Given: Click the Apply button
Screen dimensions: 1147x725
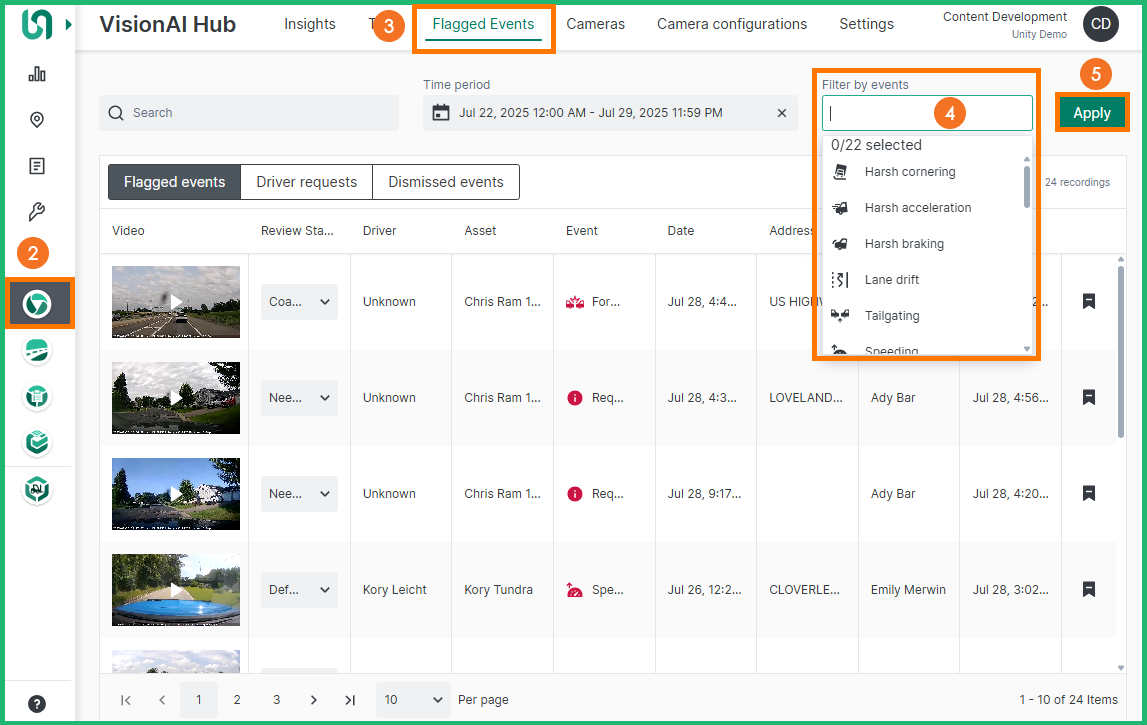Looking at the screenshot, I should tap(1091, 113).
